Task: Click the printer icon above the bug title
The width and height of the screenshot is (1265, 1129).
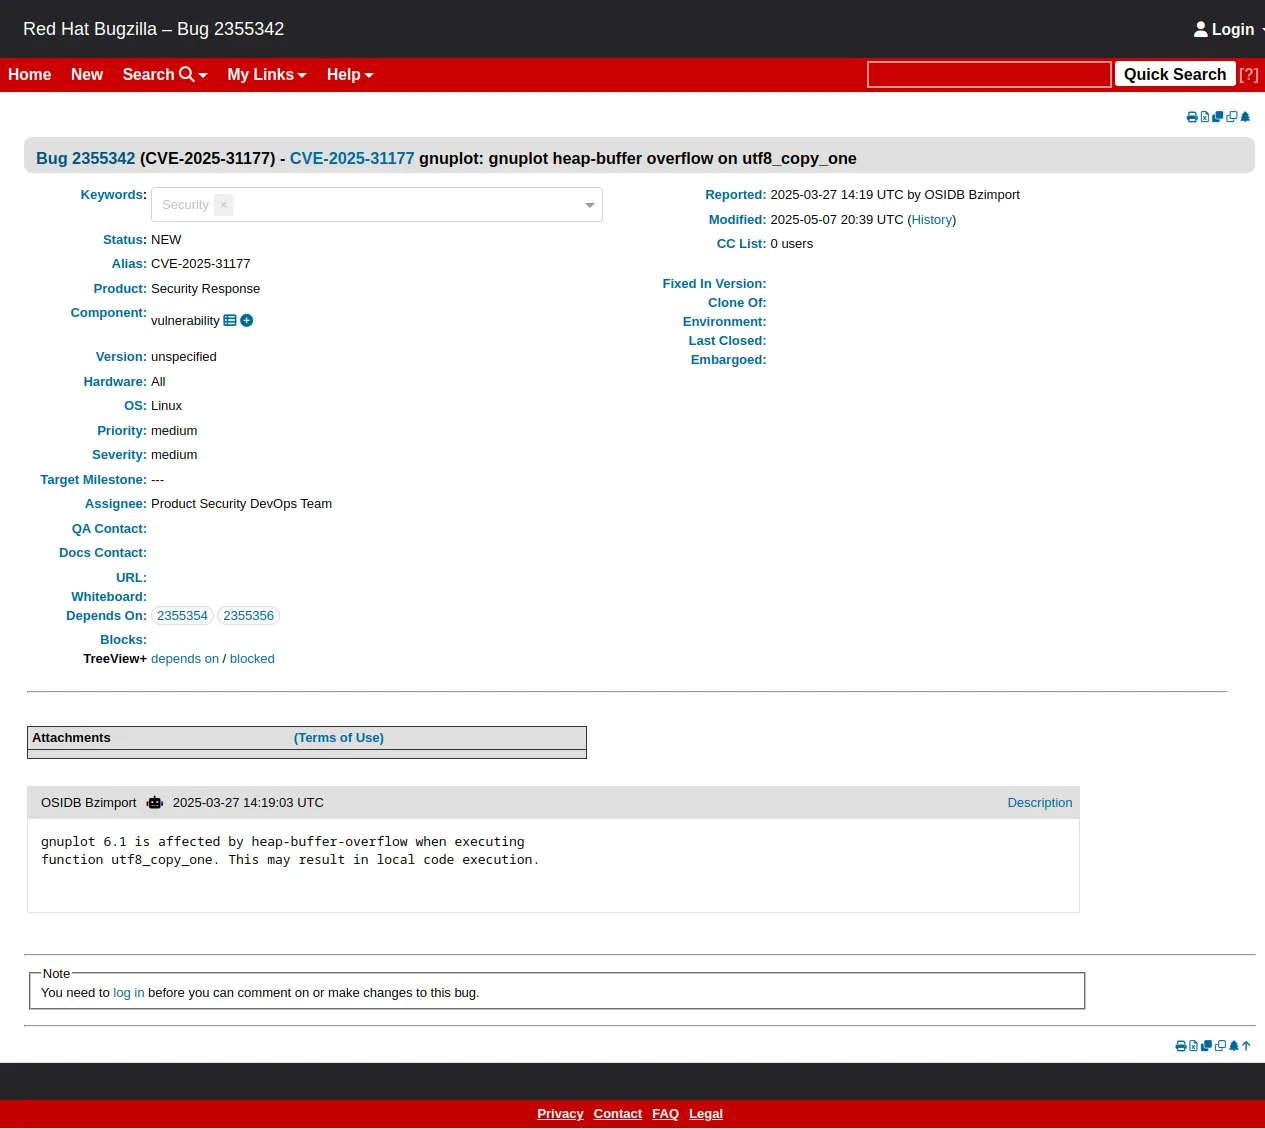Action: (1192, 117)
